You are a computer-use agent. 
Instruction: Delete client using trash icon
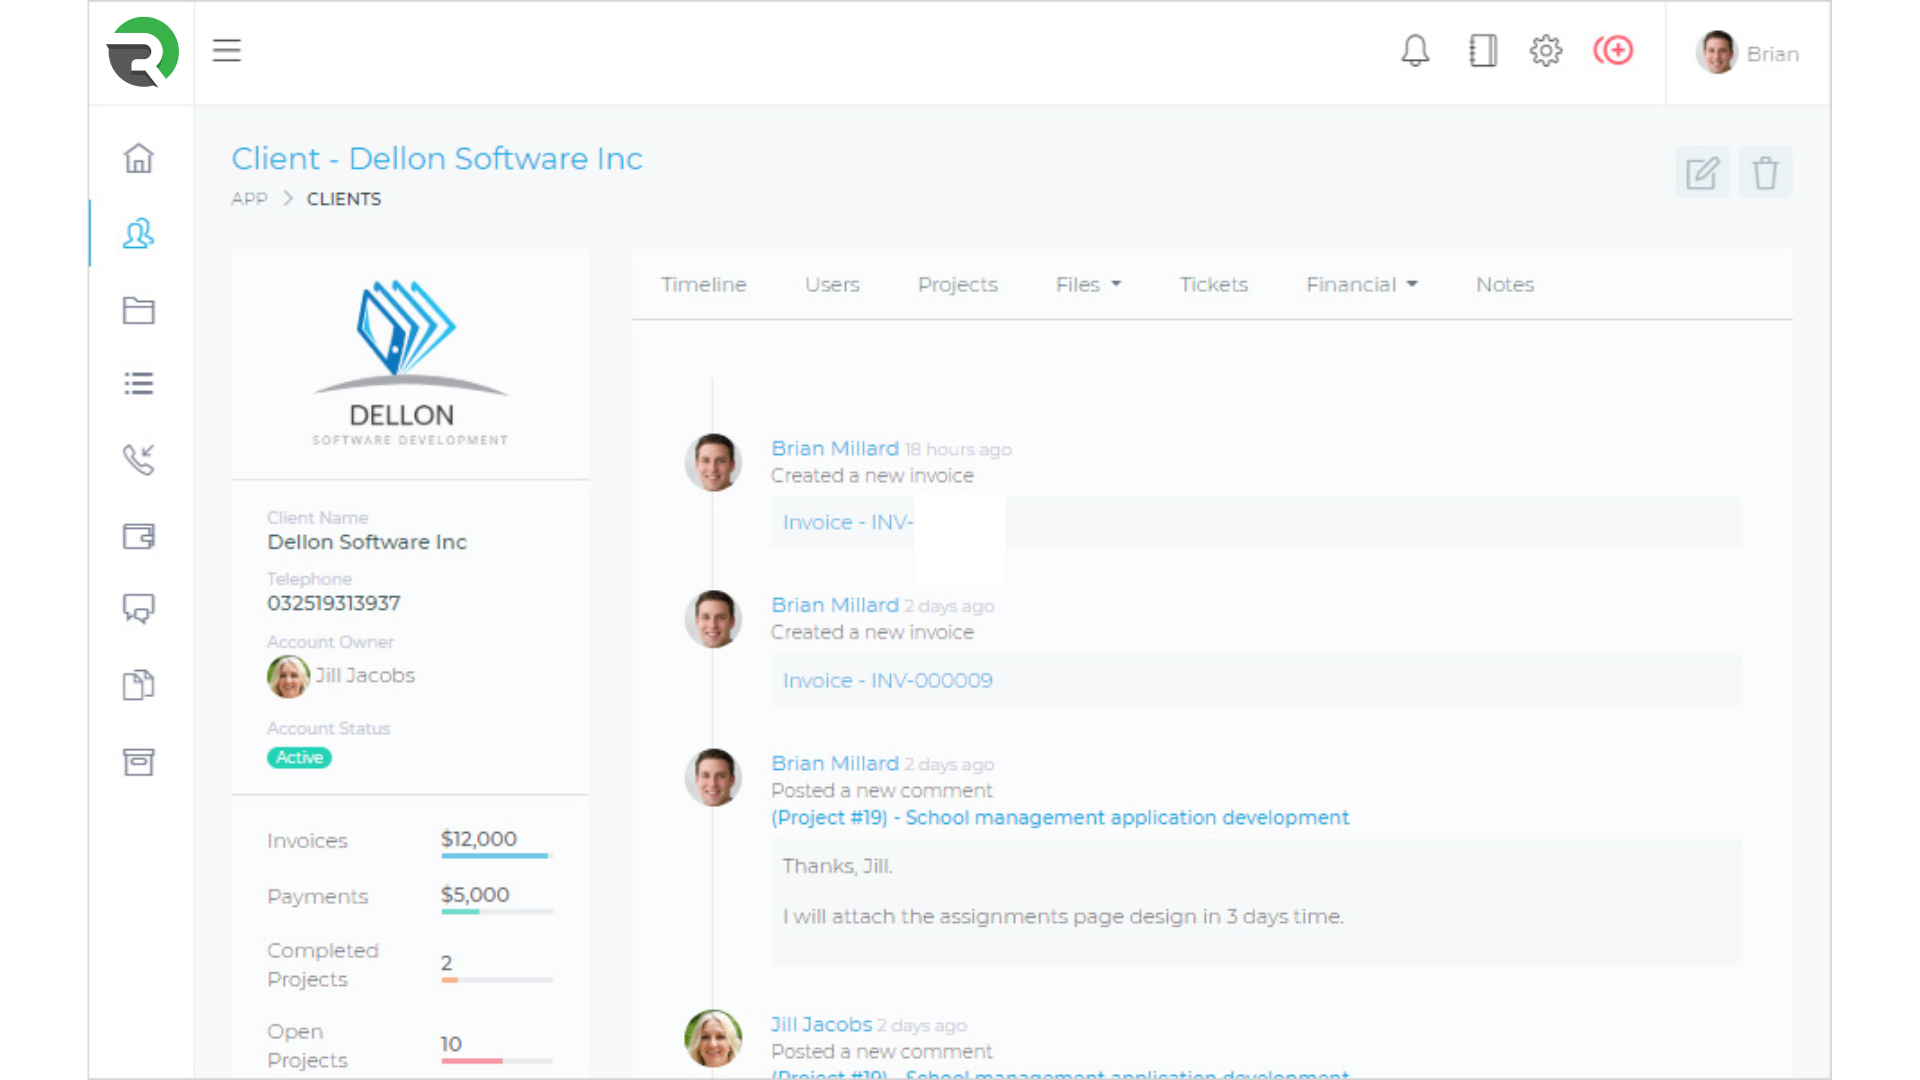pyautogui.click(x=1765, y=173)
